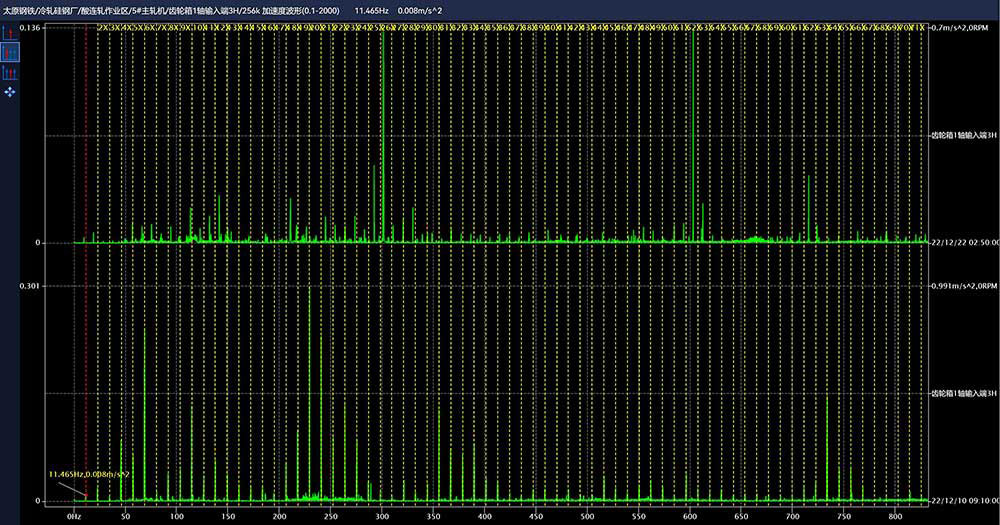This screenshot has width=1000, height=525.
Task: Click the 0.136 amplitude axis label
Action: pyautogui.click(x=30, y=28)
